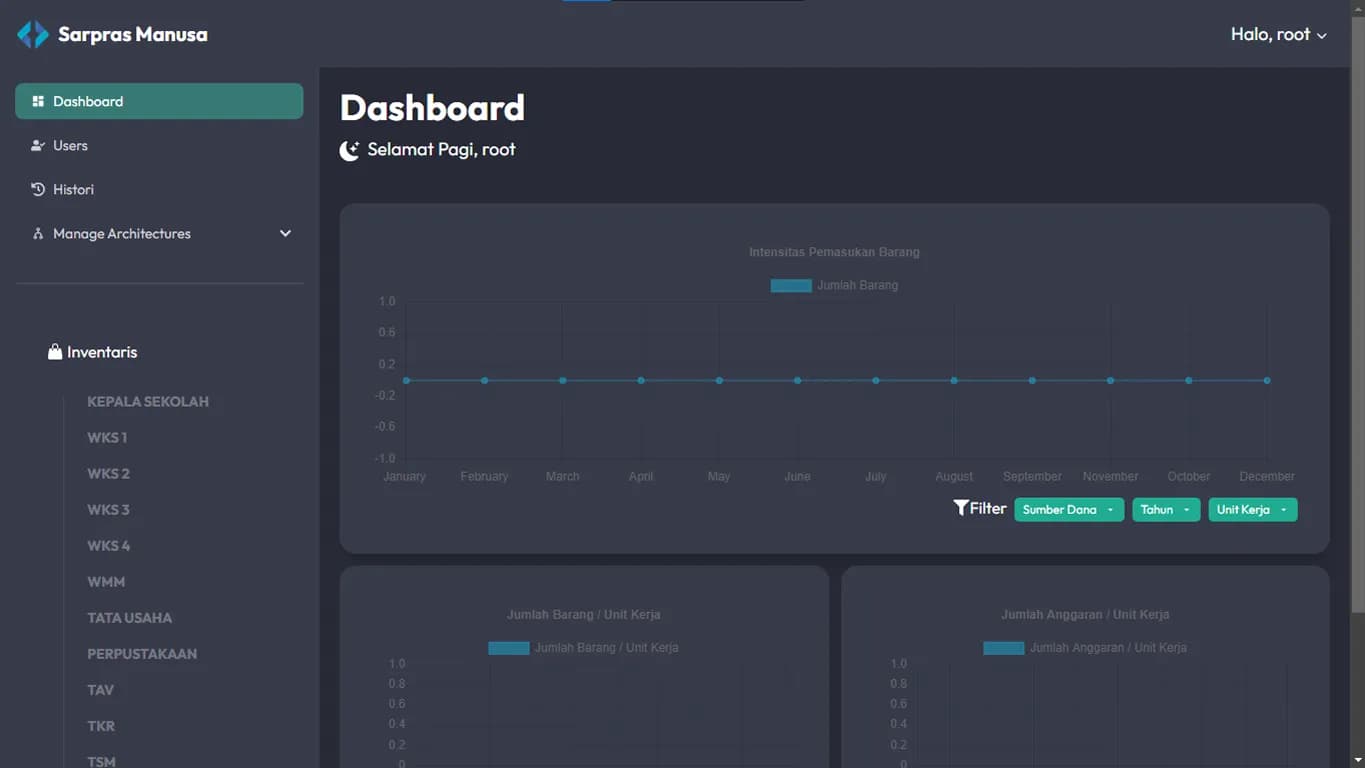
Task: Click the funnel Filter icon
Action: pos(961,508)
